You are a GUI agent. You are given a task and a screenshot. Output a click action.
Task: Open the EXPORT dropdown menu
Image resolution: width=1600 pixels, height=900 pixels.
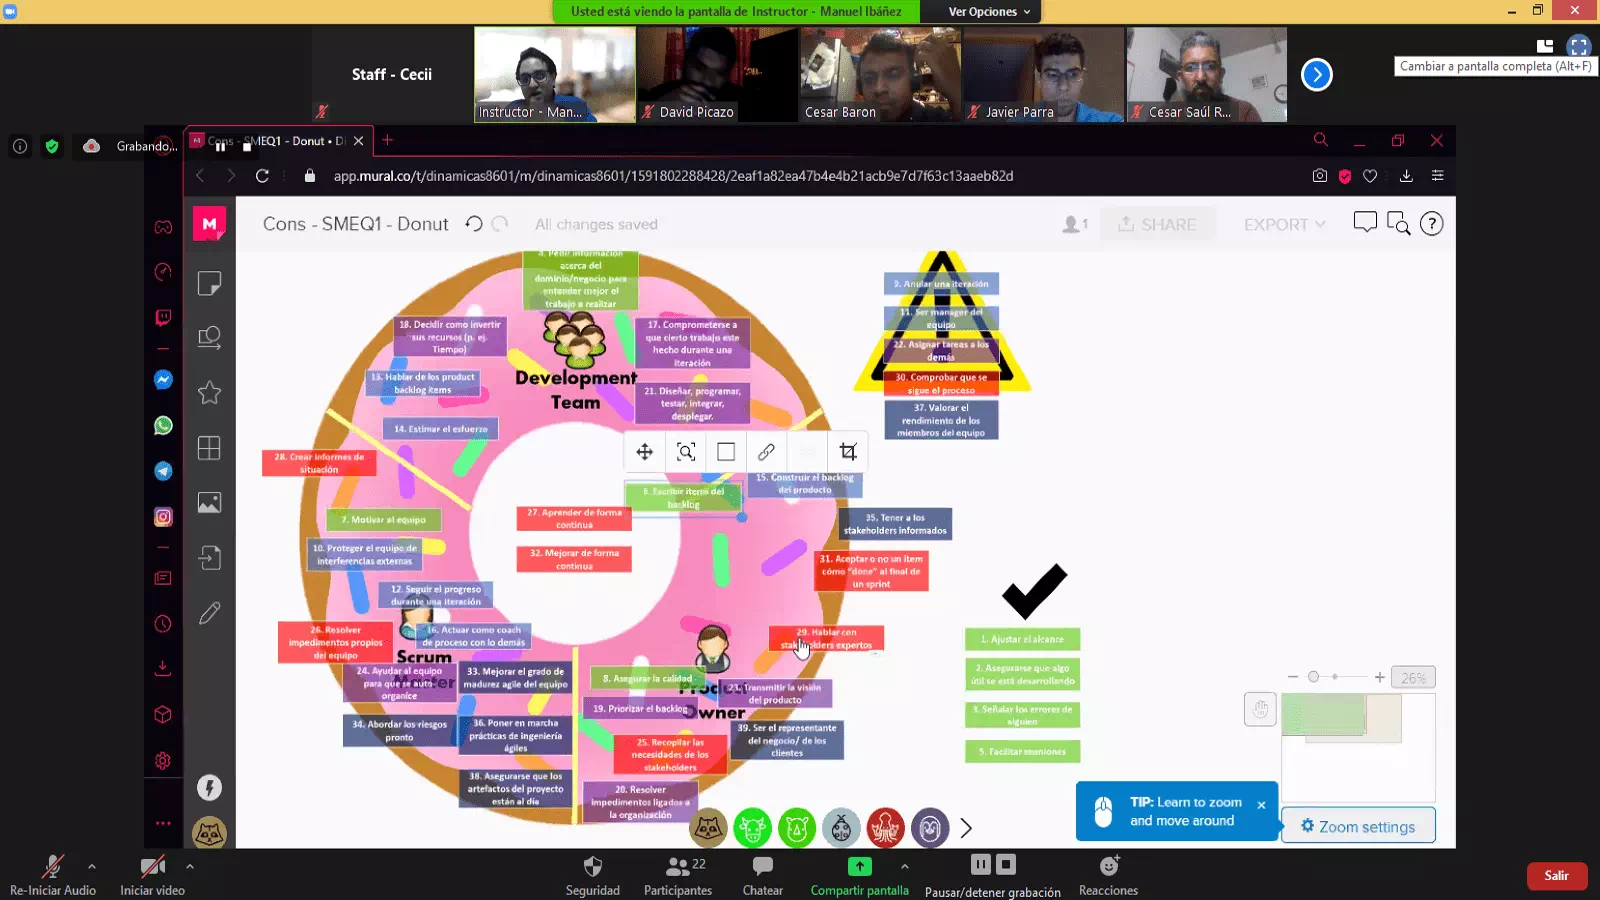(1284, 225)
